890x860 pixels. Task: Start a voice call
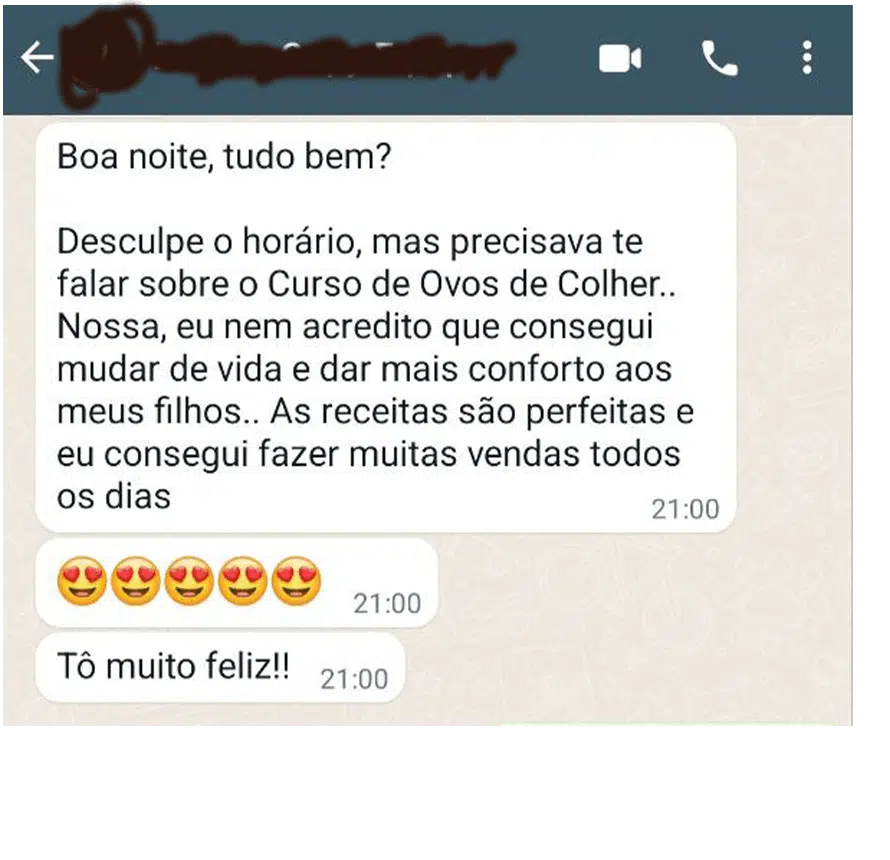click(x=719, y=58)
